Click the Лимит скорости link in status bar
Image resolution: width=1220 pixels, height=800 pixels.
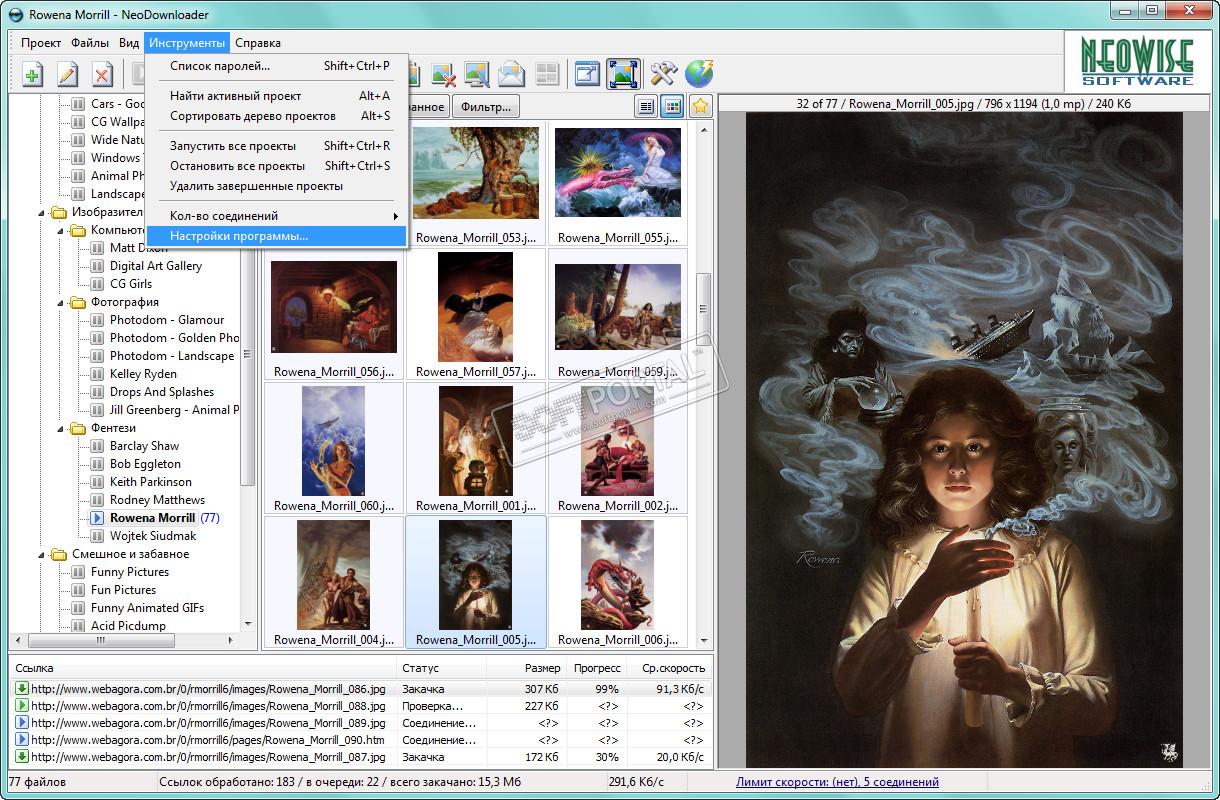[x=837, y=782]
